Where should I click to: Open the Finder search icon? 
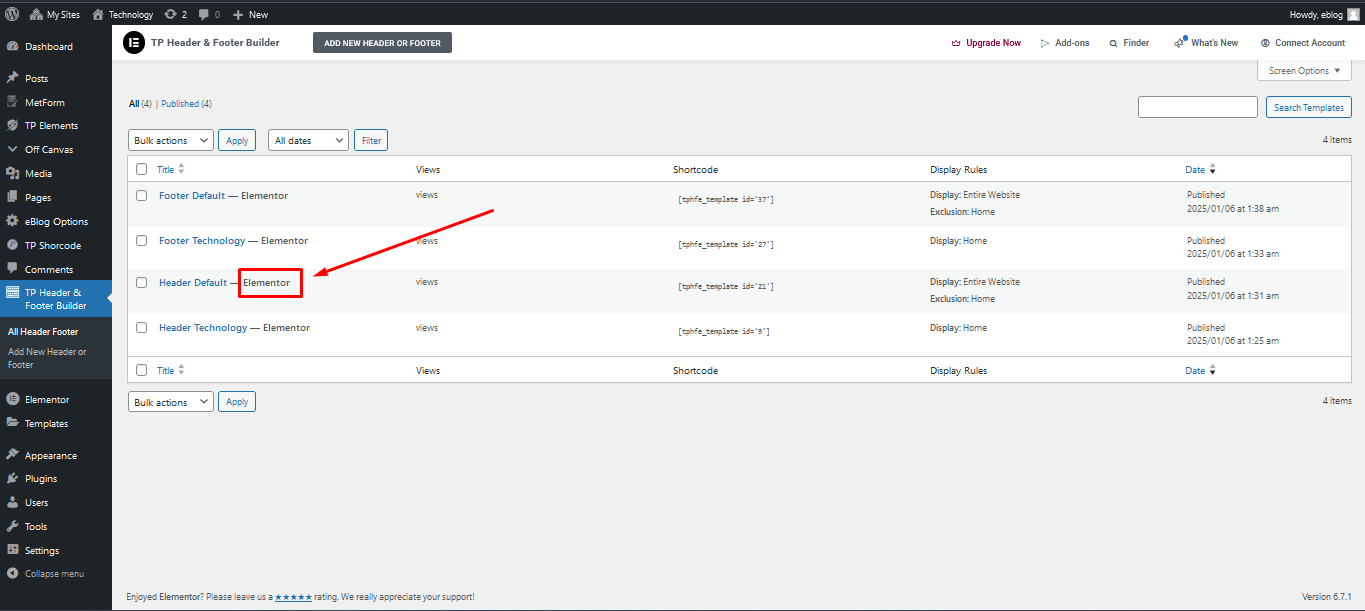(1113, 43)
